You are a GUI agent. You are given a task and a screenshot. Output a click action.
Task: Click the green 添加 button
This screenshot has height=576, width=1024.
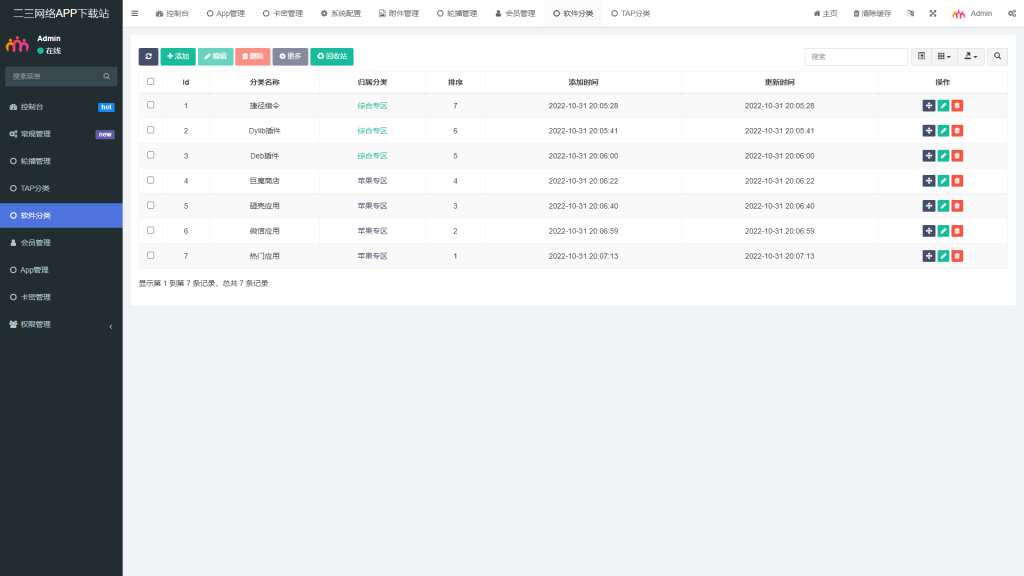coord(178,57)
